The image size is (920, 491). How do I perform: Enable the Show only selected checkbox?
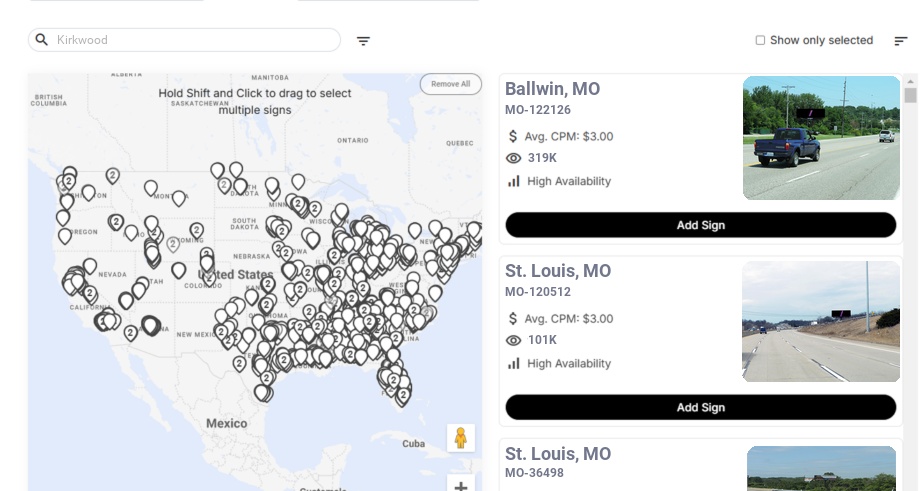760,41
